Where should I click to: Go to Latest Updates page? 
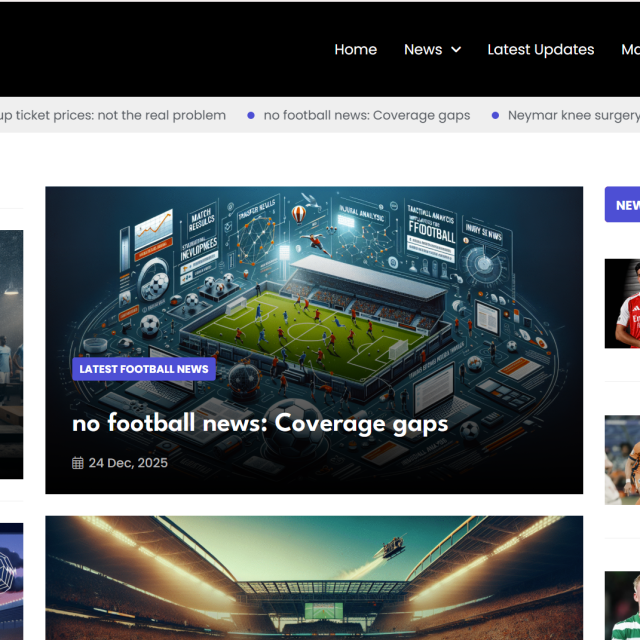(540, 49)
